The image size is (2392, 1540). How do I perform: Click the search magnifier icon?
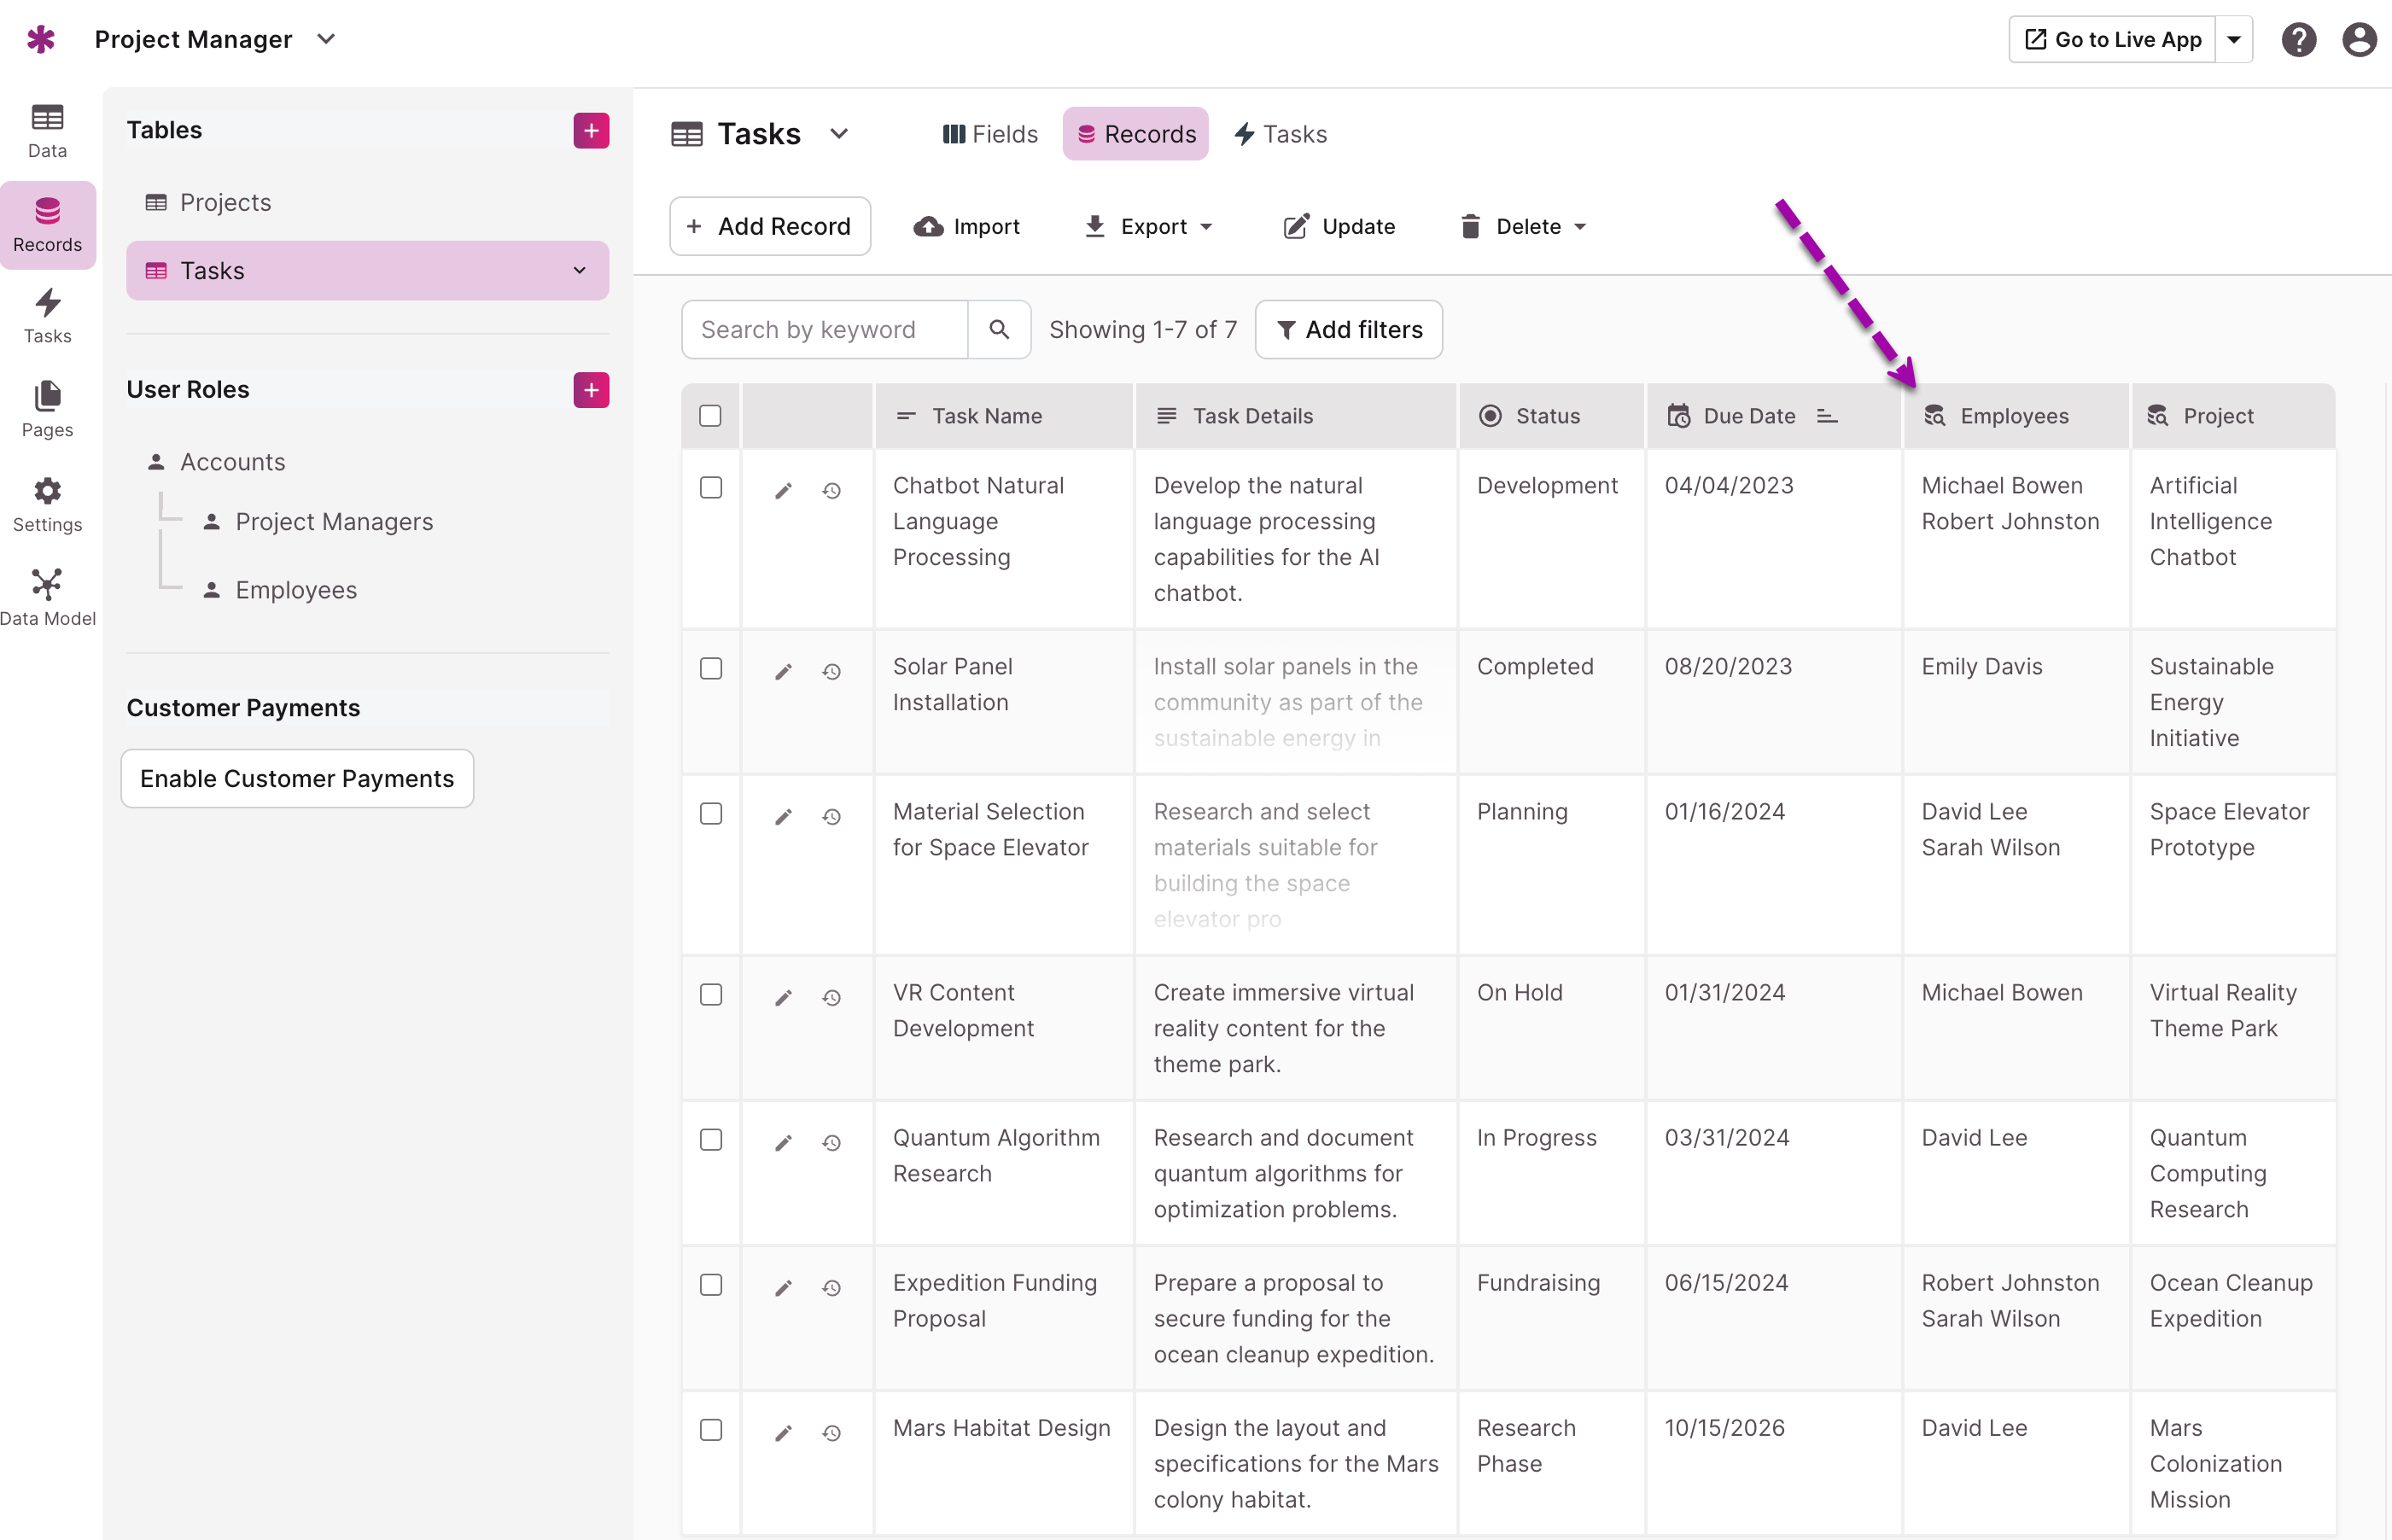point(999,330)
